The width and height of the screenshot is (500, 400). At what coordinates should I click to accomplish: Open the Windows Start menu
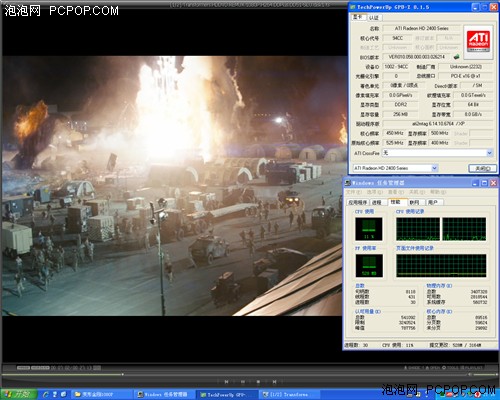pyautogui.click(x=19, y=394)
